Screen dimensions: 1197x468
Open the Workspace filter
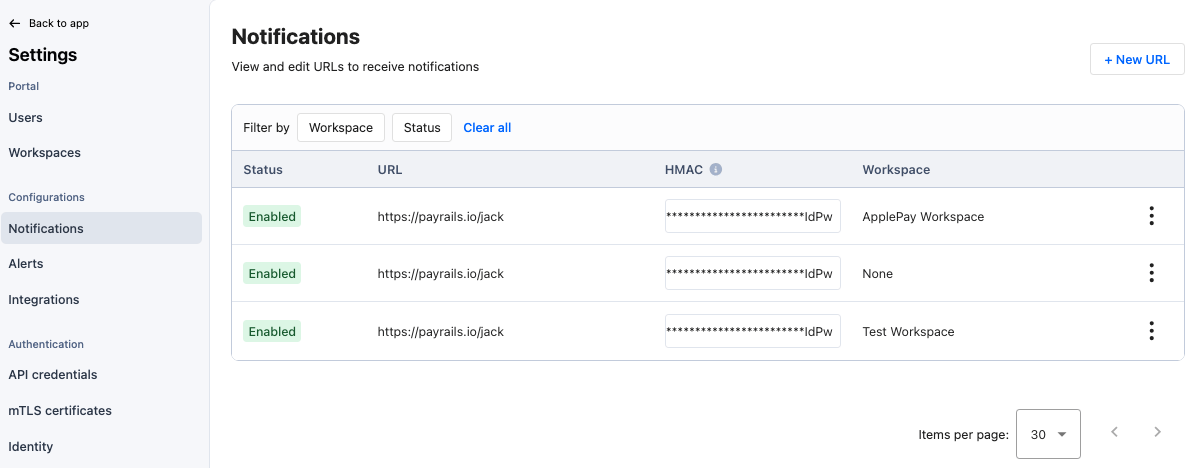(x=340, y=127)
